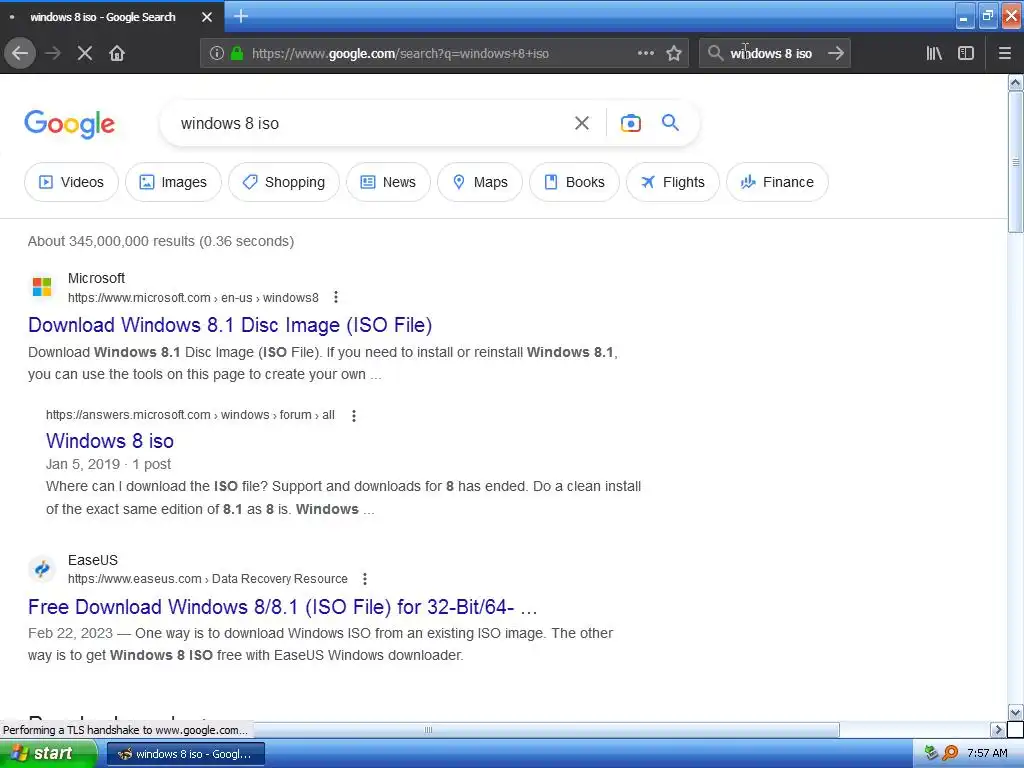
Task: Search by image with camera icon
Action: click(x=631, y=123)
